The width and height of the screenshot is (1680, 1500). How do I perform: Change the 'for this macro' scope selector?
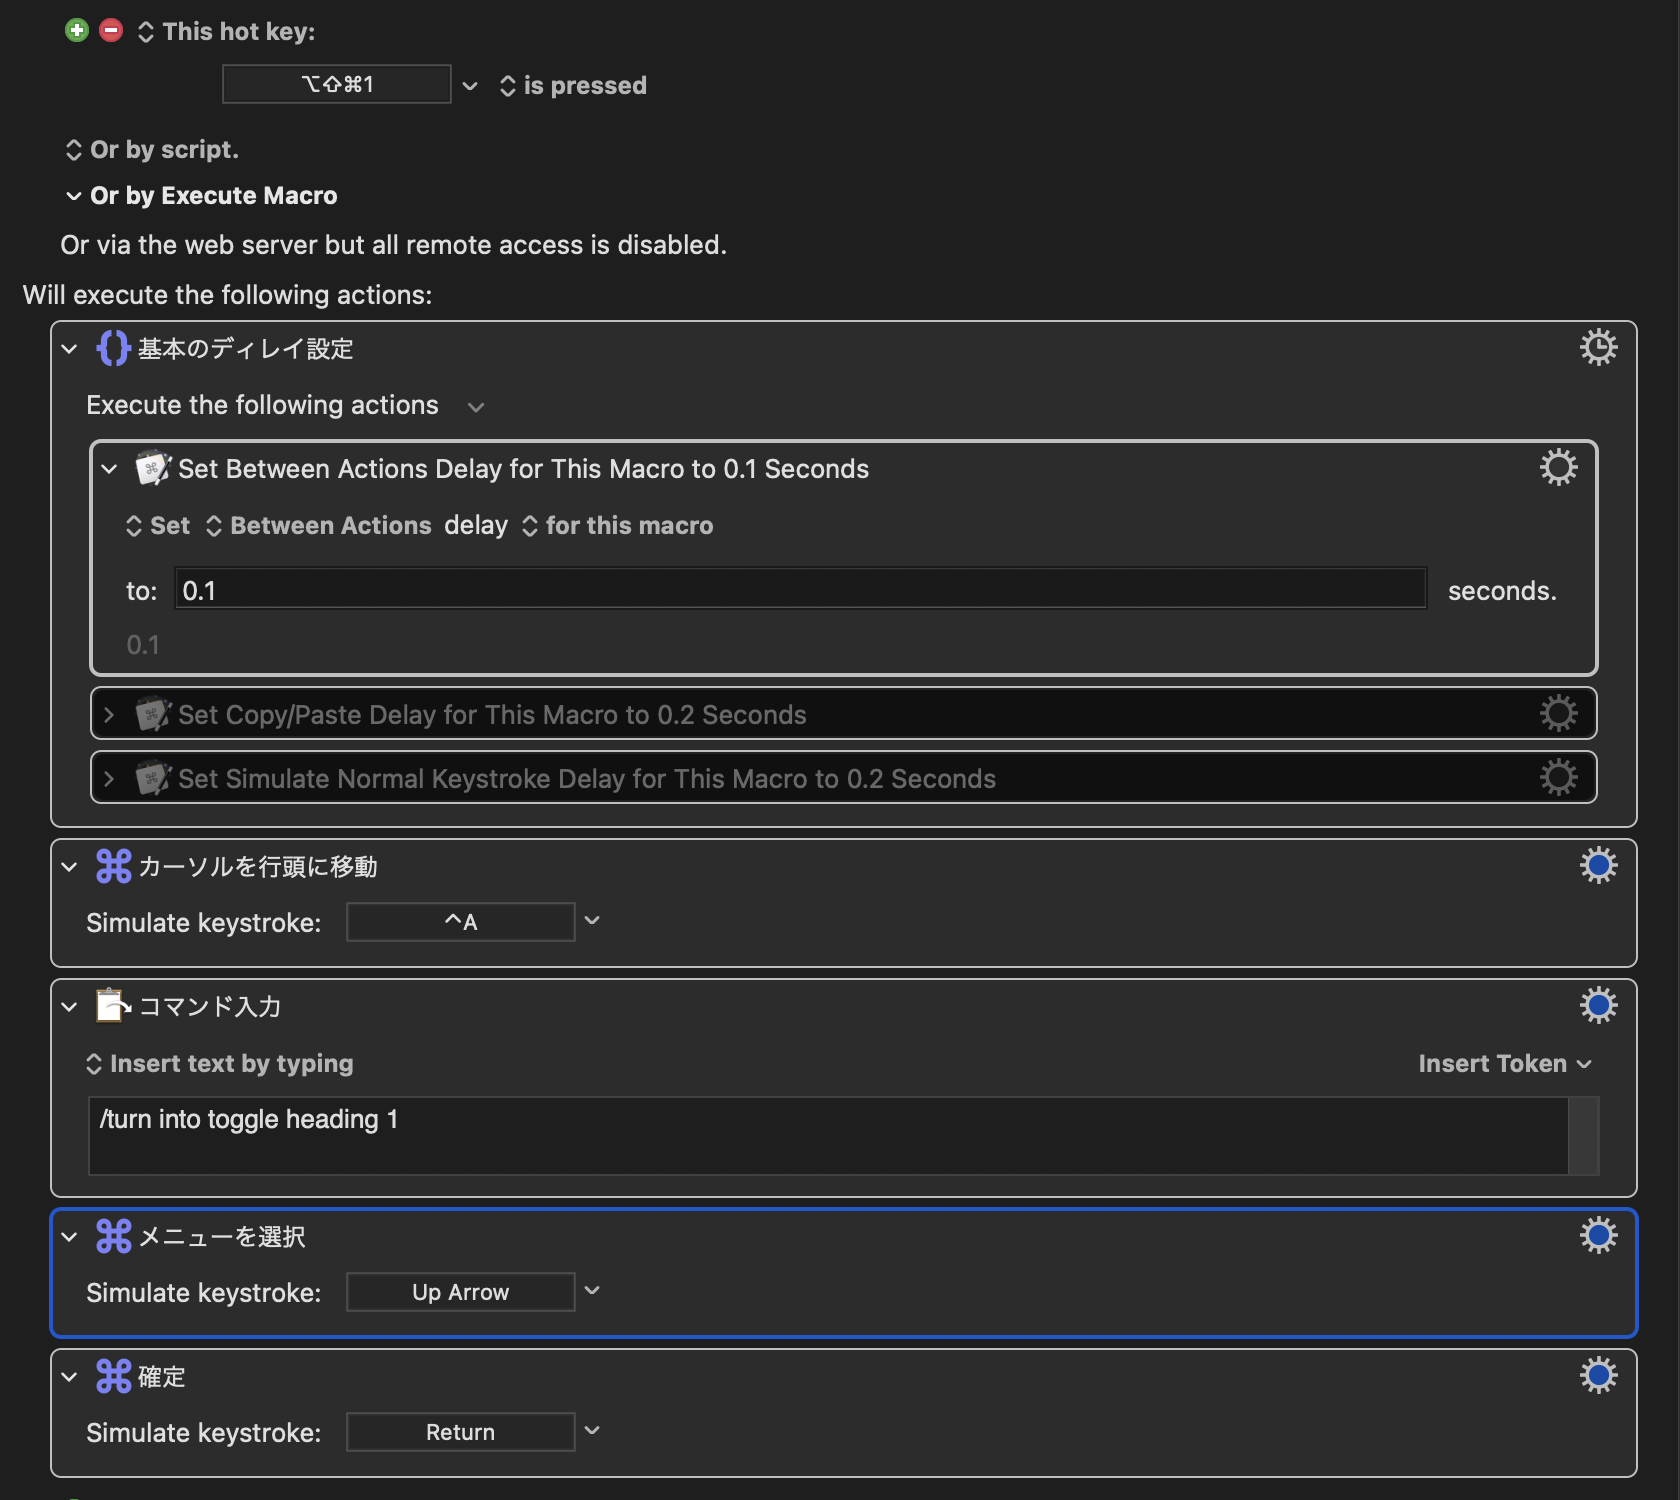point(617,526)
